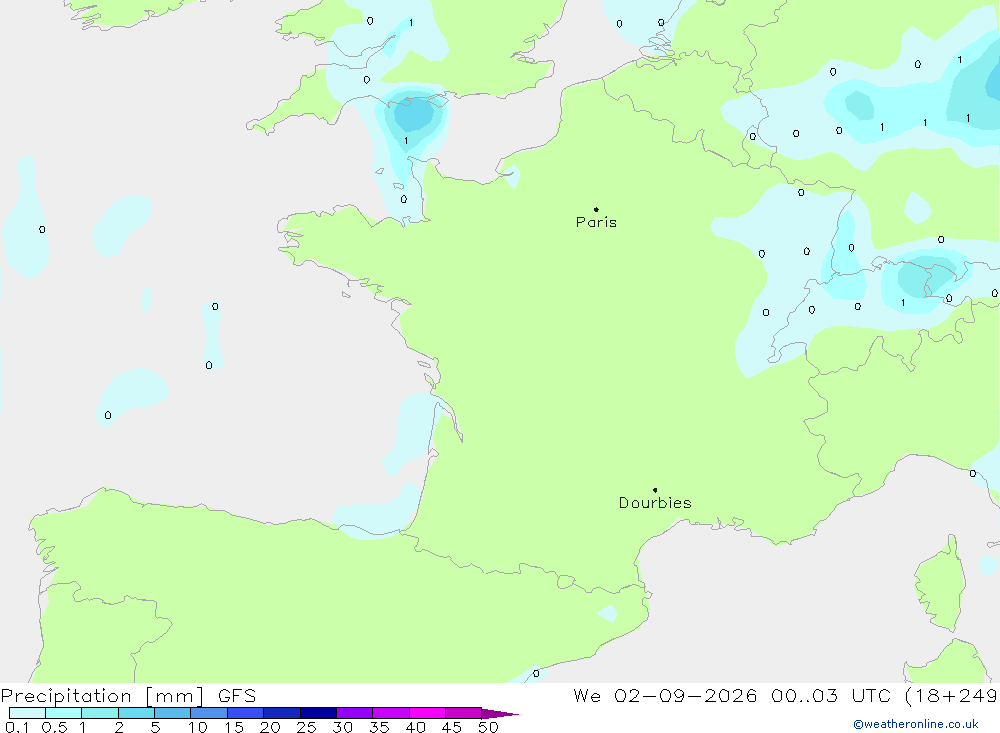
Task: Select the Dourbies map label
Action: [655, 503]
